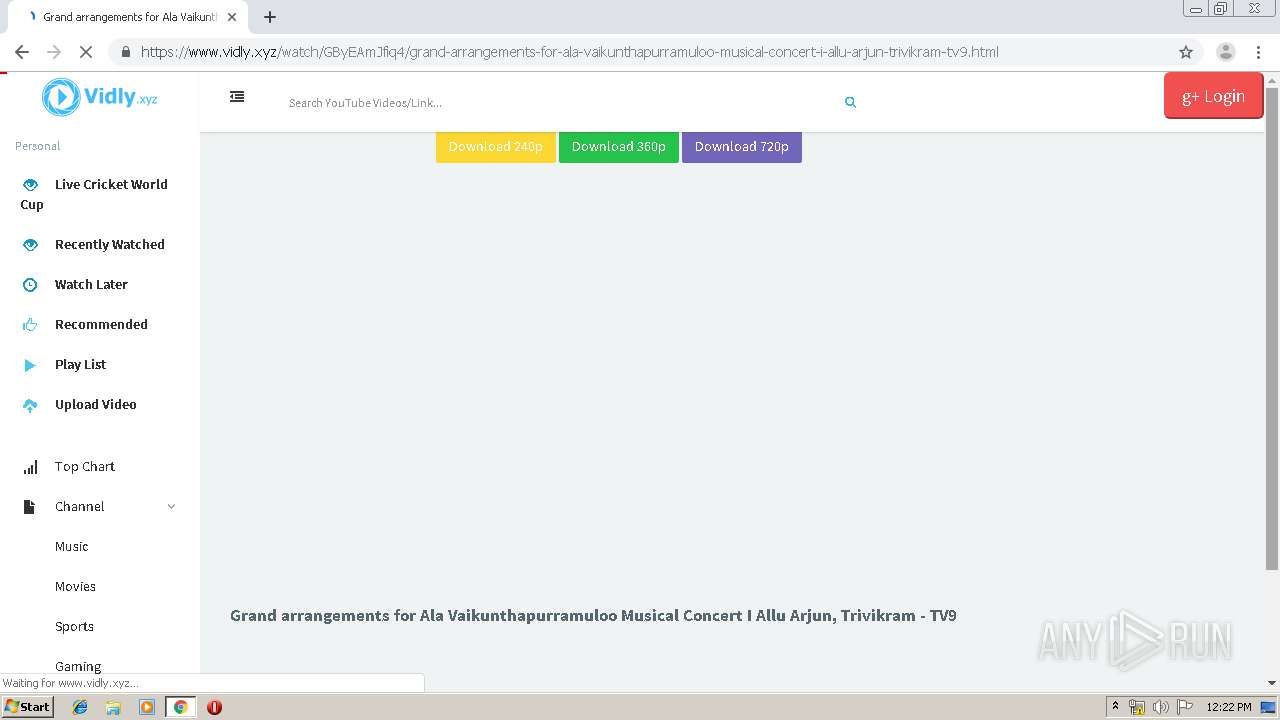Click the video title Grand arrangements text
The height and width of the screenshot is (720, 1280).
pos(593,615)
